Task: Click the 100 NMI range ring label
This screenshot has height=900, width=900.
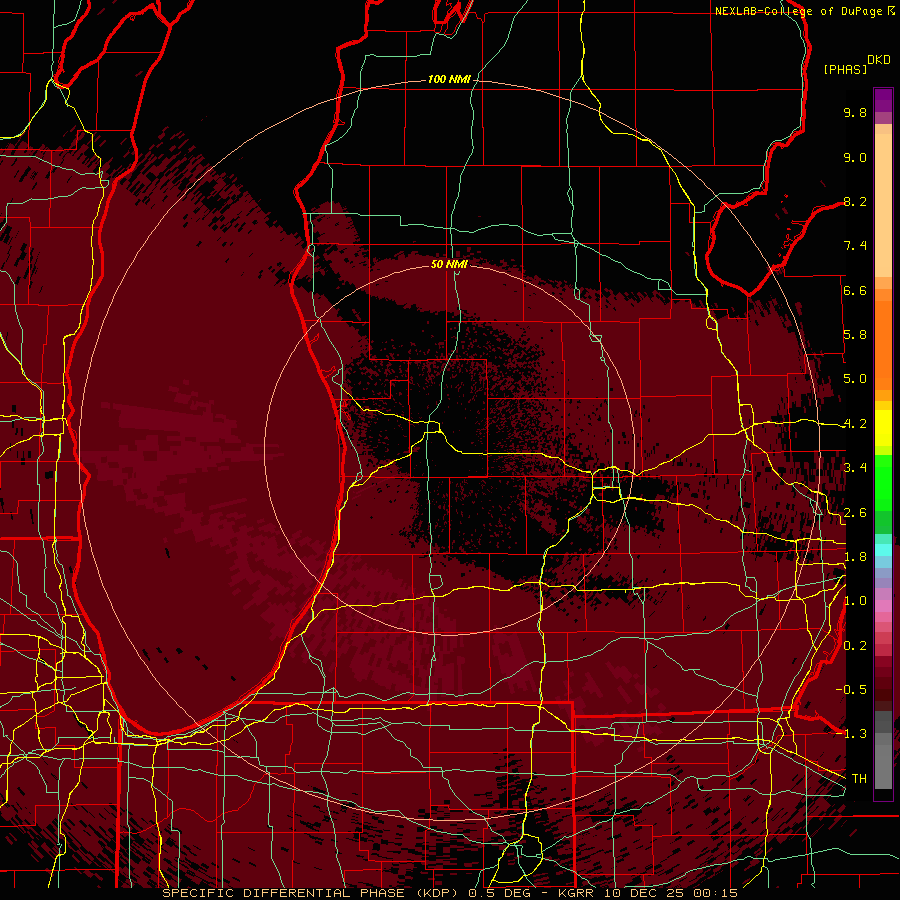Action: click(449, 79)
